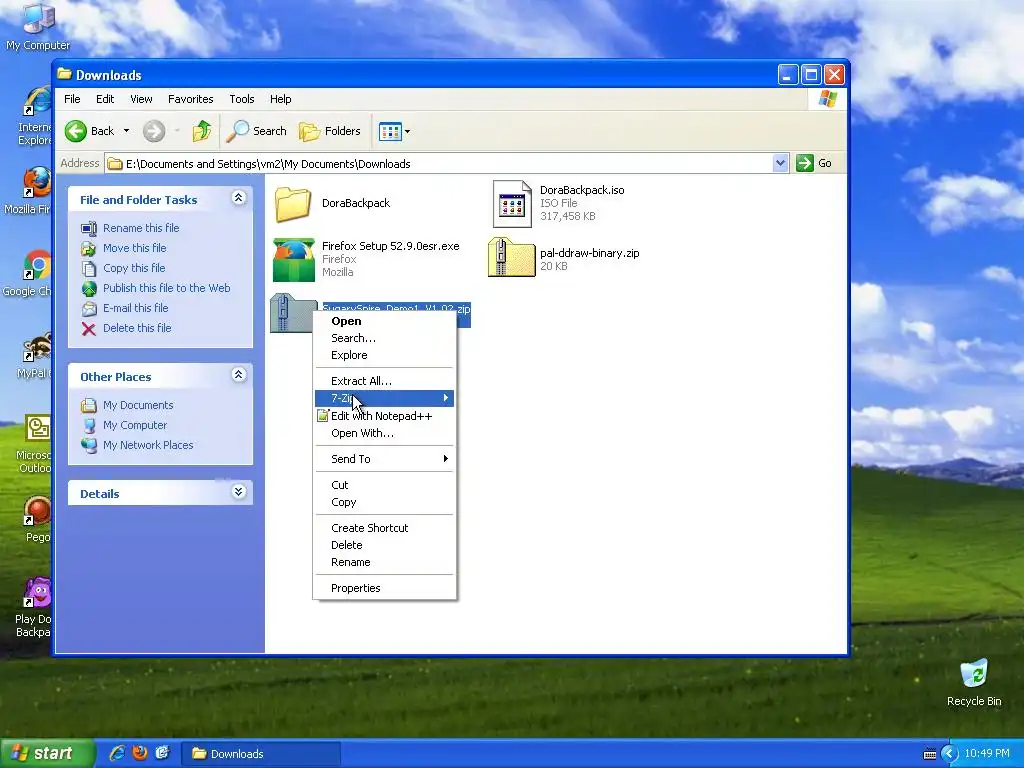Choose Edit with Notepad++

(x=384, y=416)
